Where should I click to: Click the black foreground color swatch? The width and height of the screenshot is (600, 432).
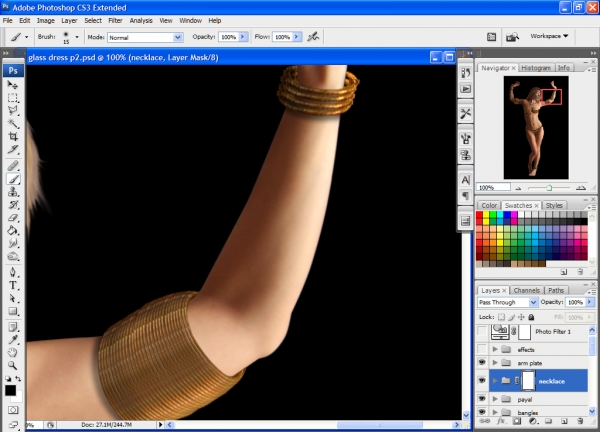click(10, 390)
